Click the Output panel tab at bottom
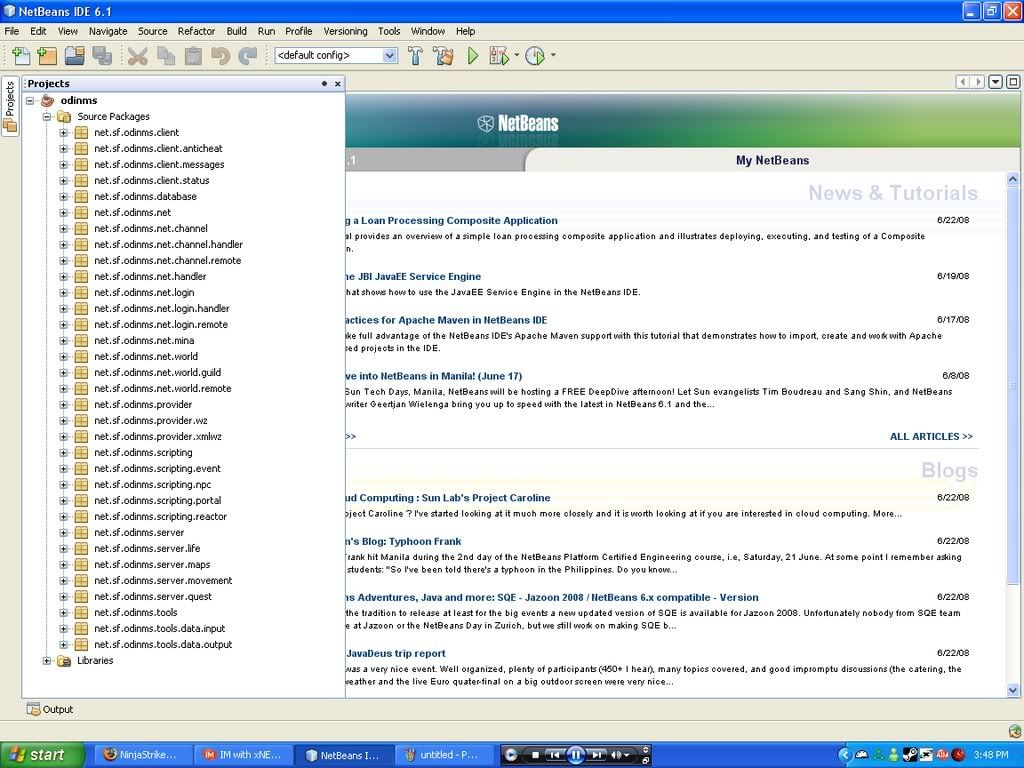Viewport: 1024px width, 768px height. pos(50,709)
